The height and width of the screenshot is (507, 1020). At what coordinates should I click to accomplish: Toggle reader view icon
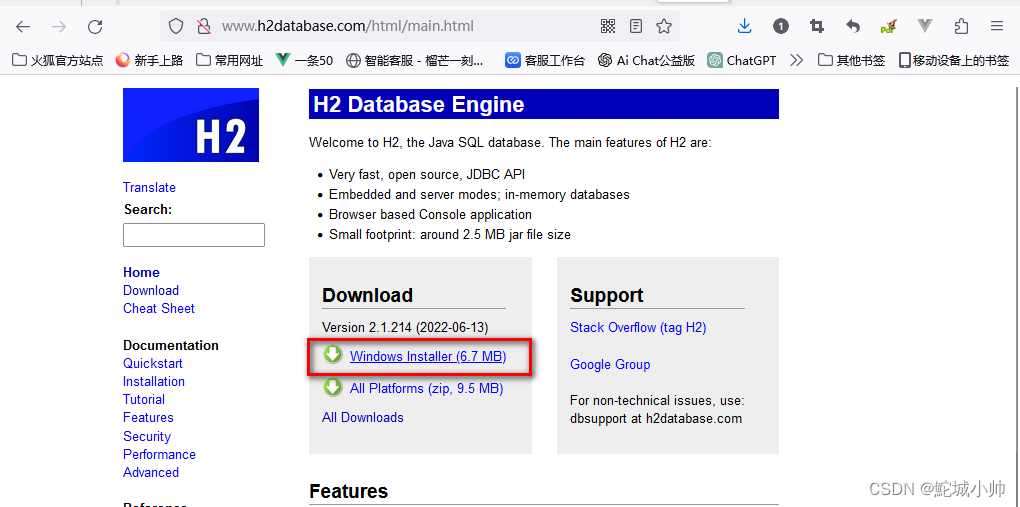[636, 26]
